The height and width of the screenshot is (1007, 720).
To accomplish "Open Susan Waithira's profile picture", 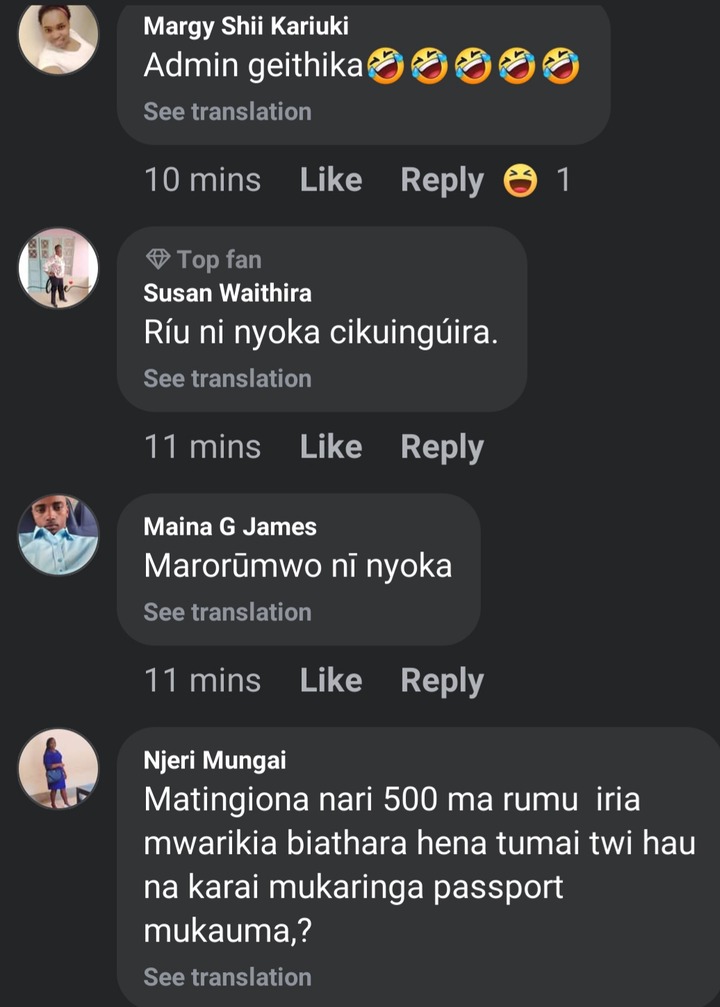I will click(x=59, y=267).
